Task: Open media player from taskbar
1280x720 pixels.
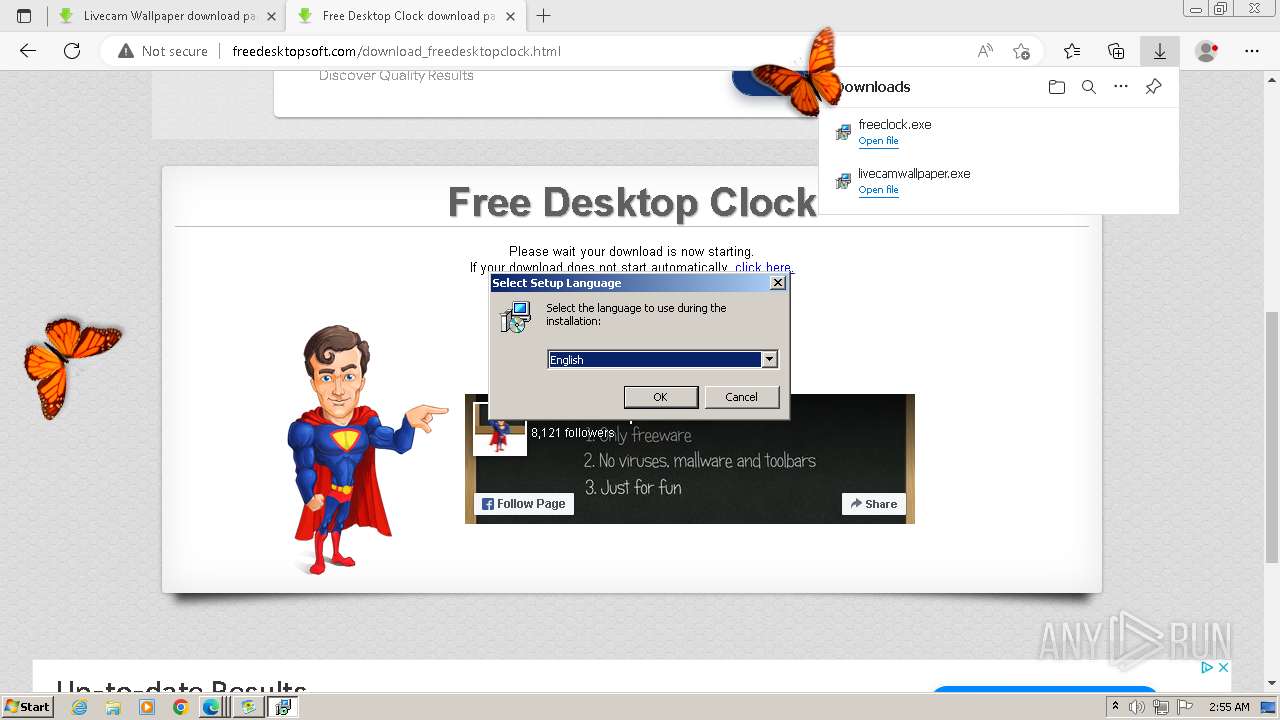Action: tap(147, 707)
